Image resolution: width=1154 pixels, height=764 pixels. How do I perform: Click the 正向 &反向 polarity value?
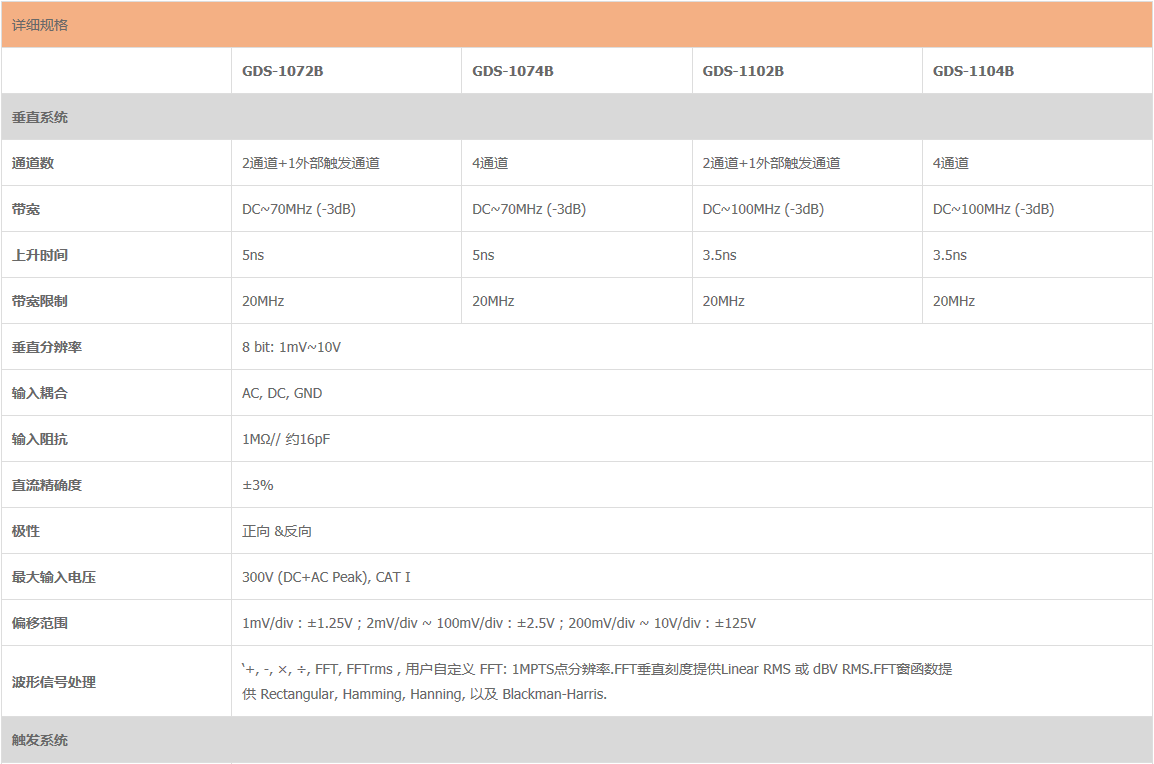point(277,531)
